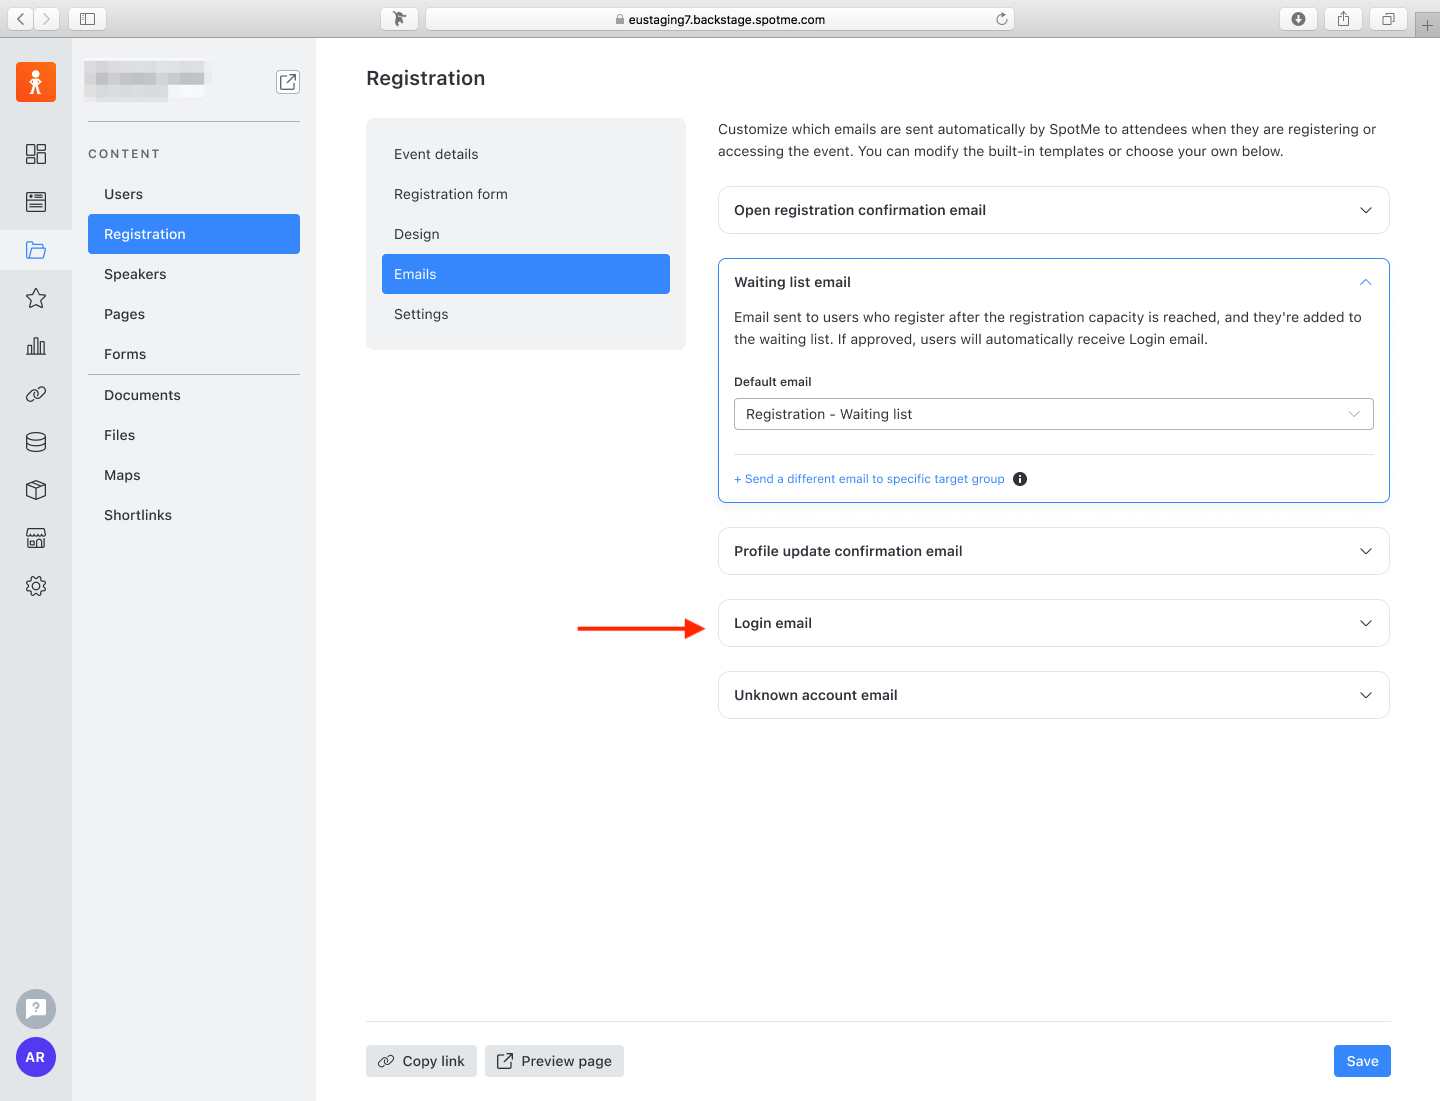Open the cube package icon
Image resolution: width=1440 pixels, height=1101 pixels.
[x=36, y=490]
